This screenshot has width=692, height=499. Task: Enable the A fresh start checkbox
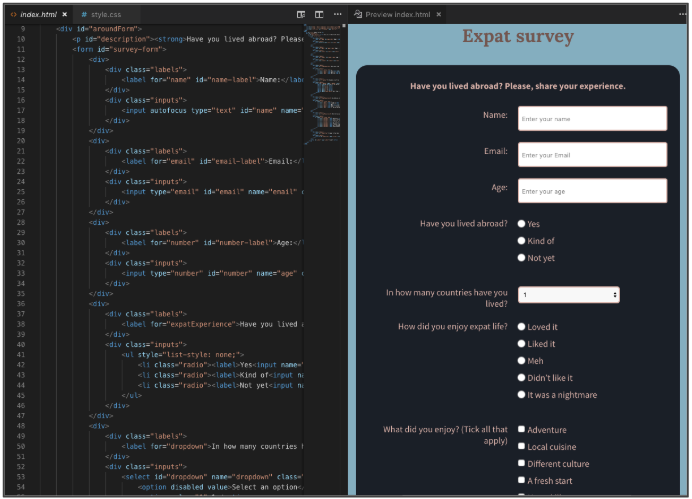click(521, 480)
